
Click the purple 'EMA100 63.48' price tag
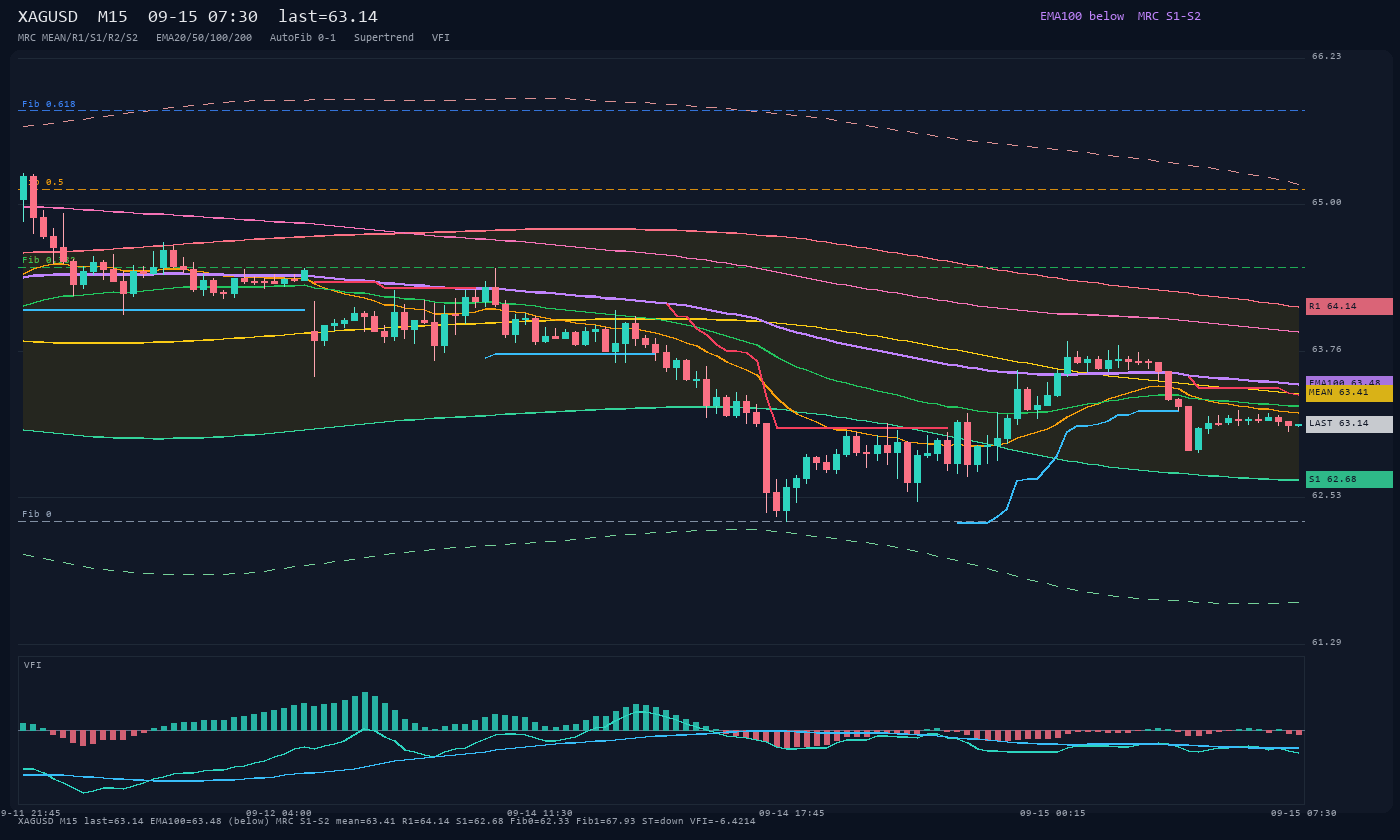click(1349, 381)
